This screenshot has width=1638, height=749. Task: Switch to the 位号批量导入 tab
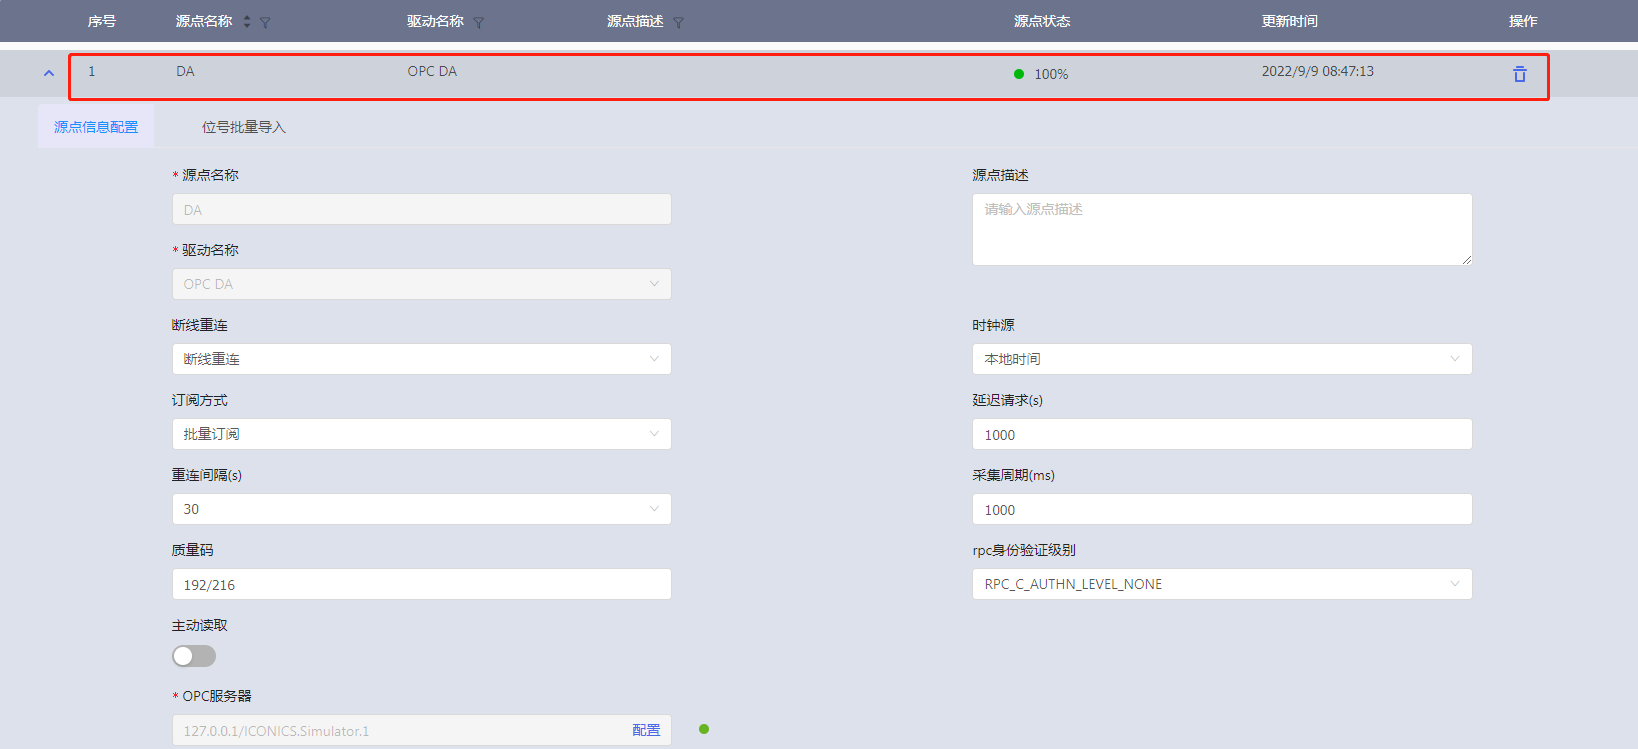pos(244,127)
